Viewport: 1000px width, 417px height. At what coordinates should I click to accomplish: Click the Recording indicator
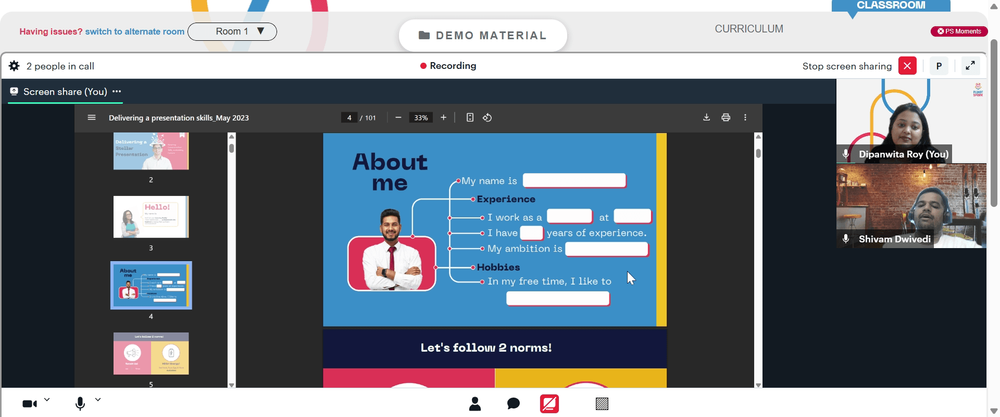[x=448, y=66]
